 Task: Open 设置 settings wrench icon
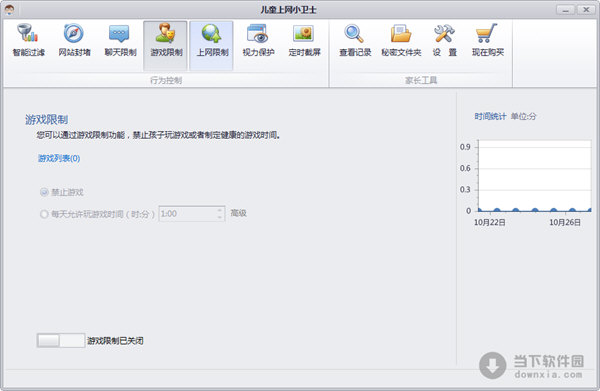[444, 41]
